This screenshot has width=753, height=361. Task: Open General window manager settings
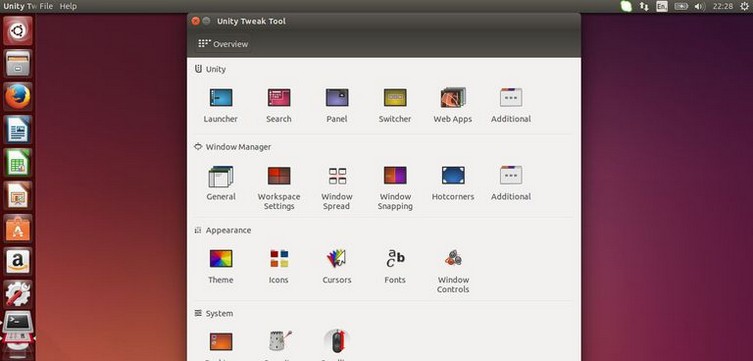(x=221, y=176)
